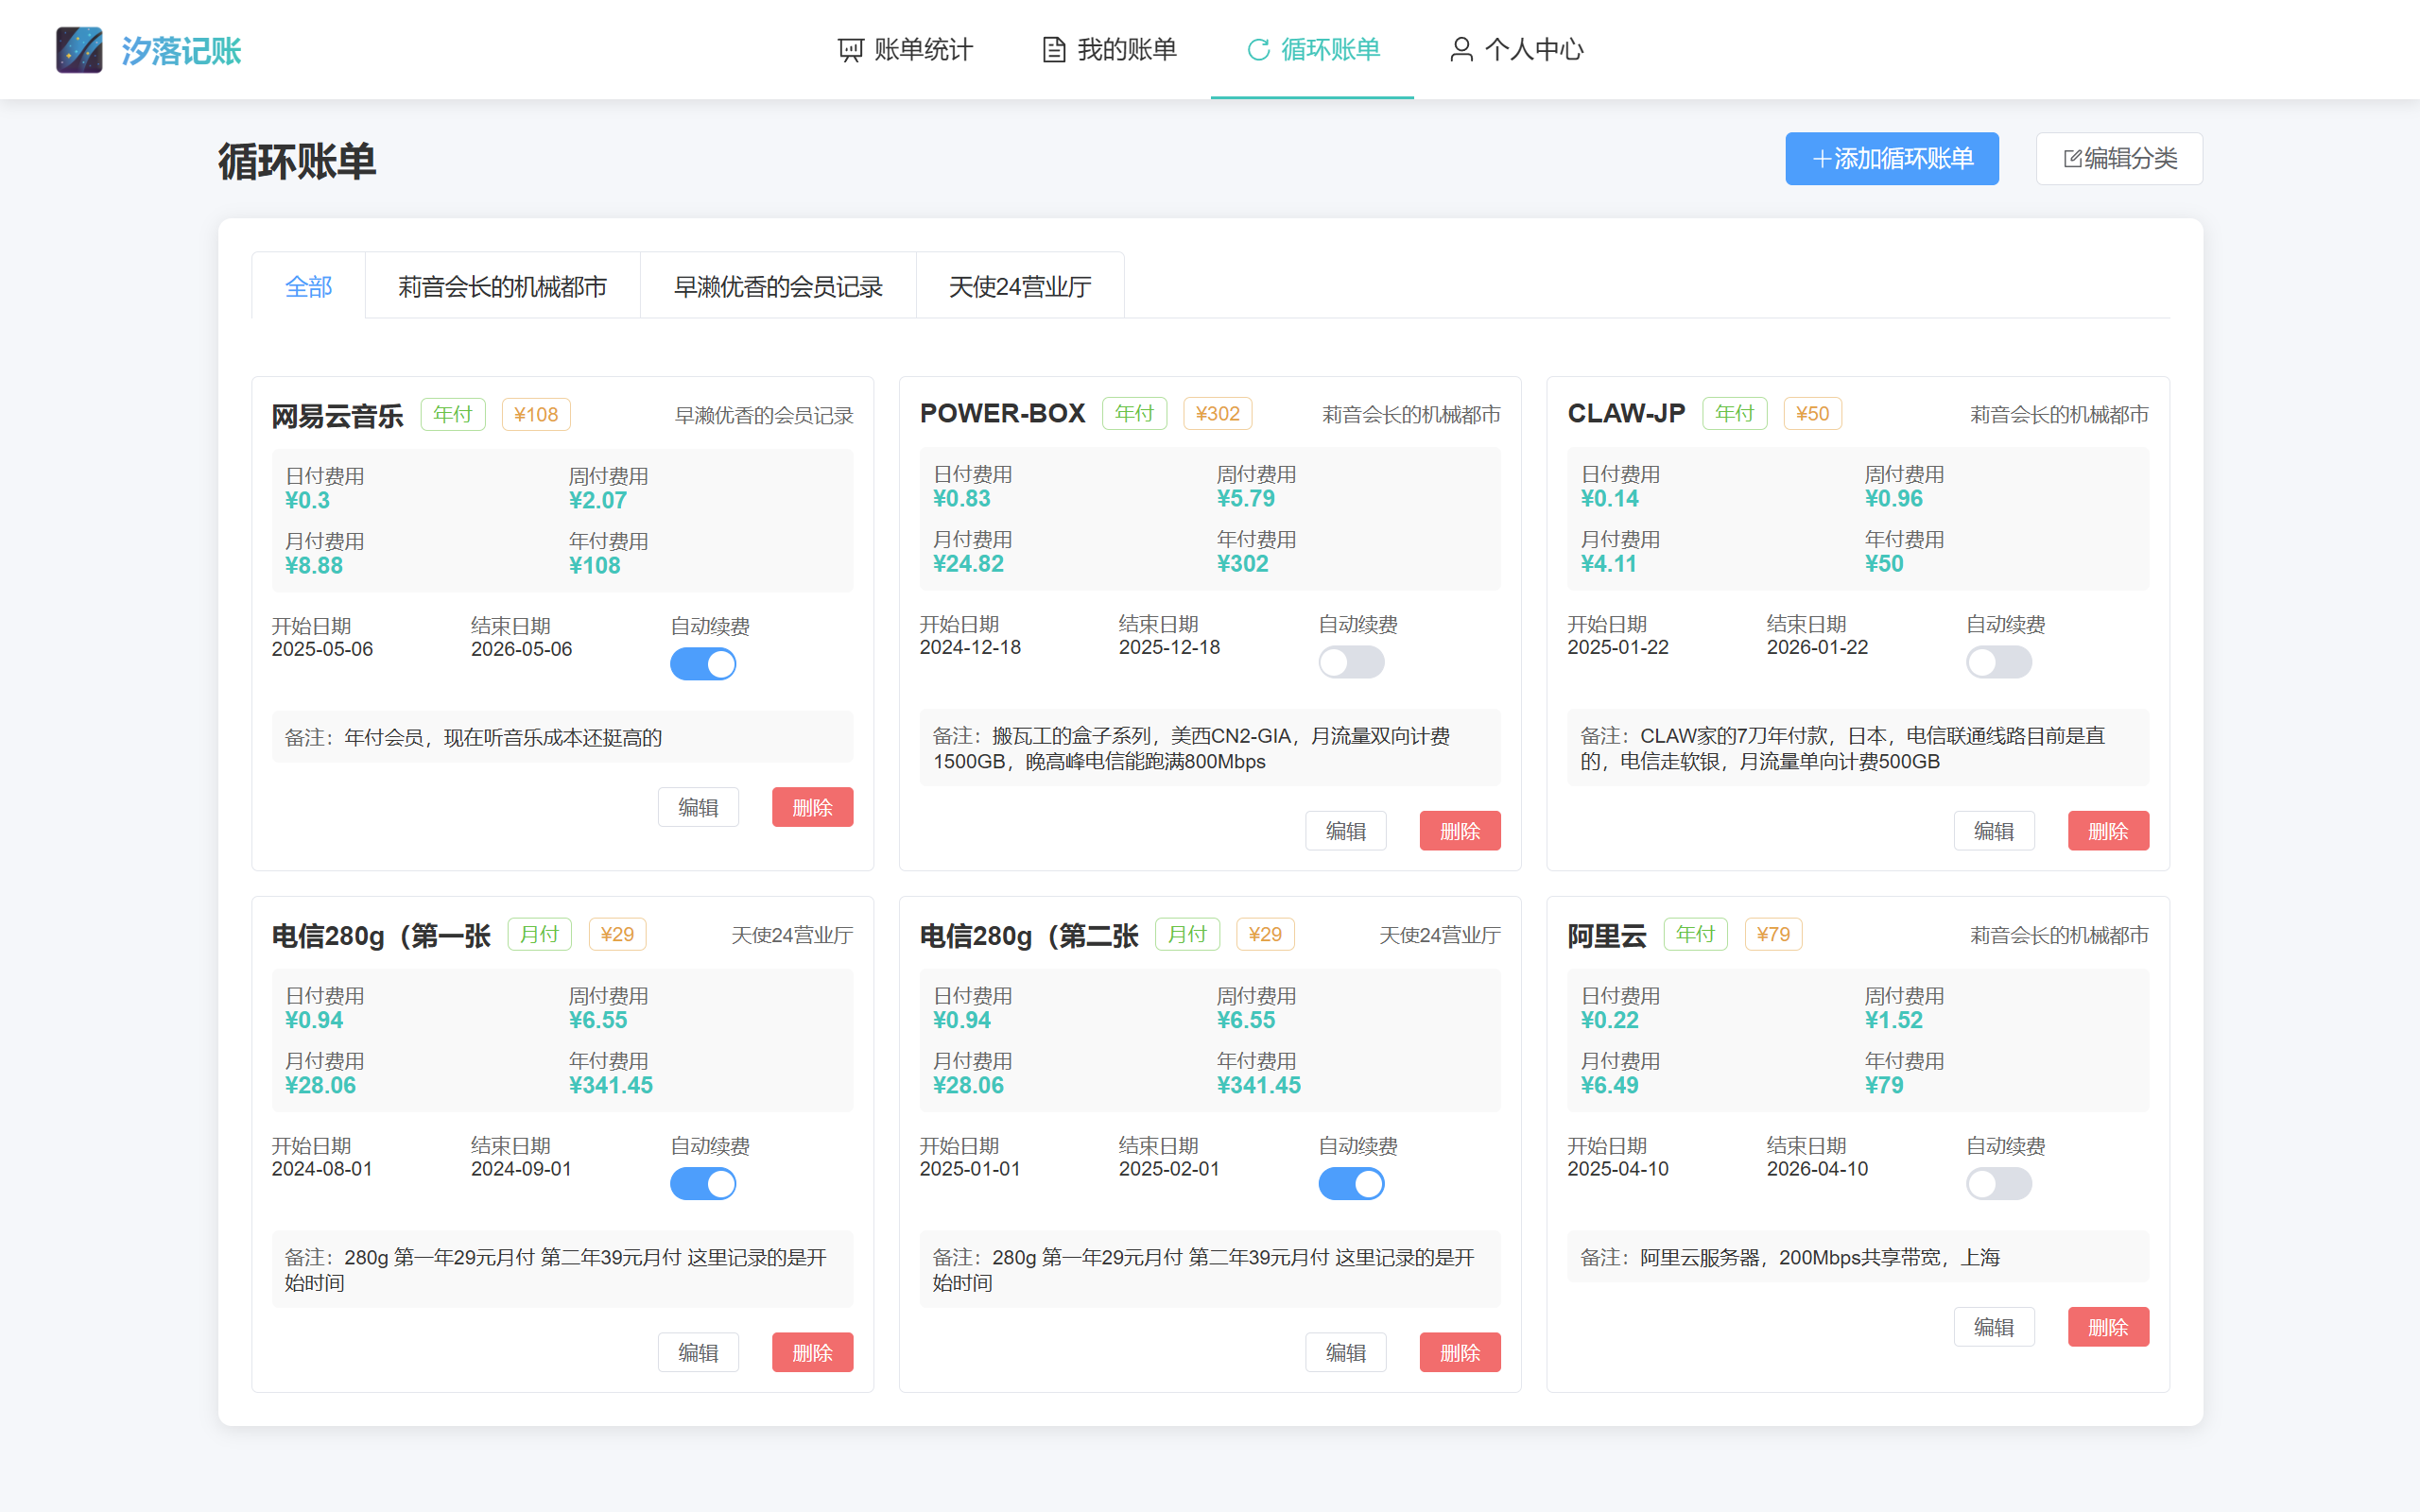Enable auto-renew for POWER-BOX
This screenshot has height=1512, width=2420.
(1351, 662)
